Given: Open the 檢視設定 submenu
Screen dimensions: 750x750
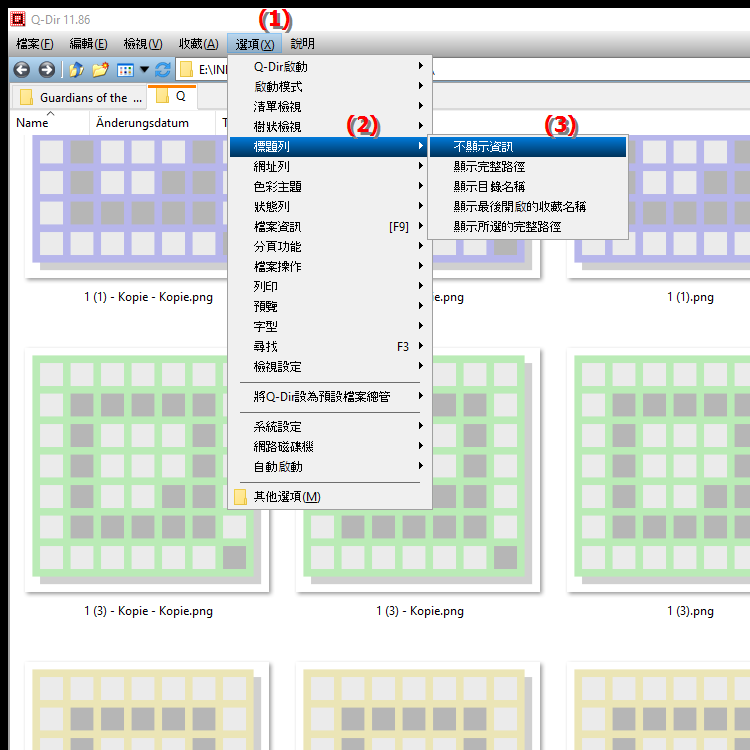Looking at the screenshot, I should click(330, 367).
